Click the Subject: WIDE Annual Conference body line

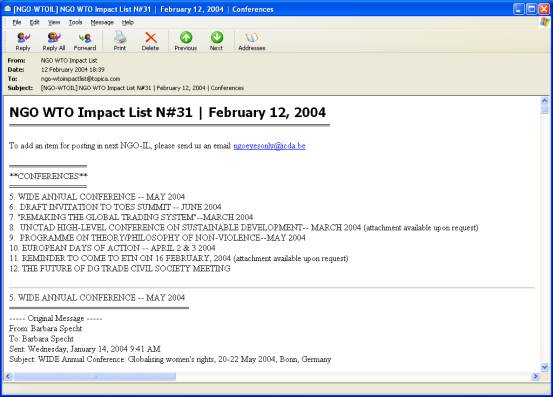[x=170, y=359]
